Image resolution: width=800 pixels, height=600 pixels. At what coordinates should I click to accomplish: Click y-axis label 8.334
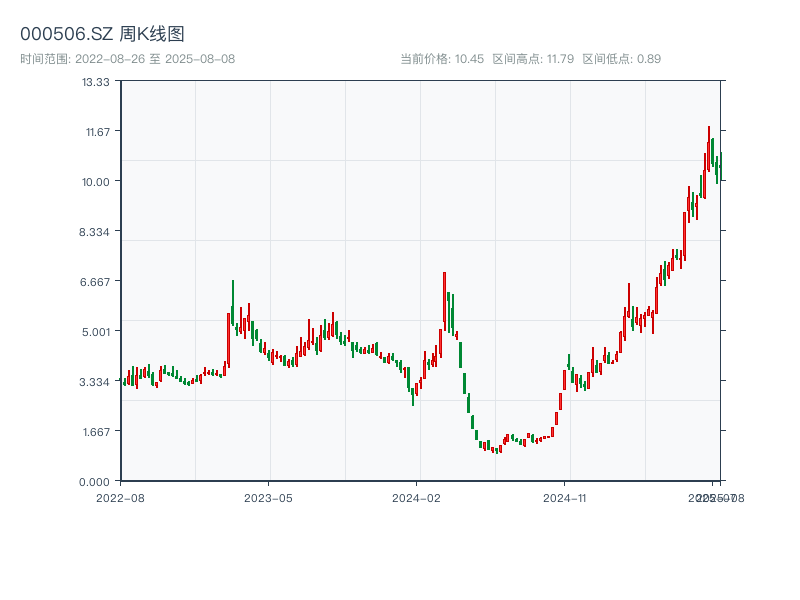(x=94, y=232)
